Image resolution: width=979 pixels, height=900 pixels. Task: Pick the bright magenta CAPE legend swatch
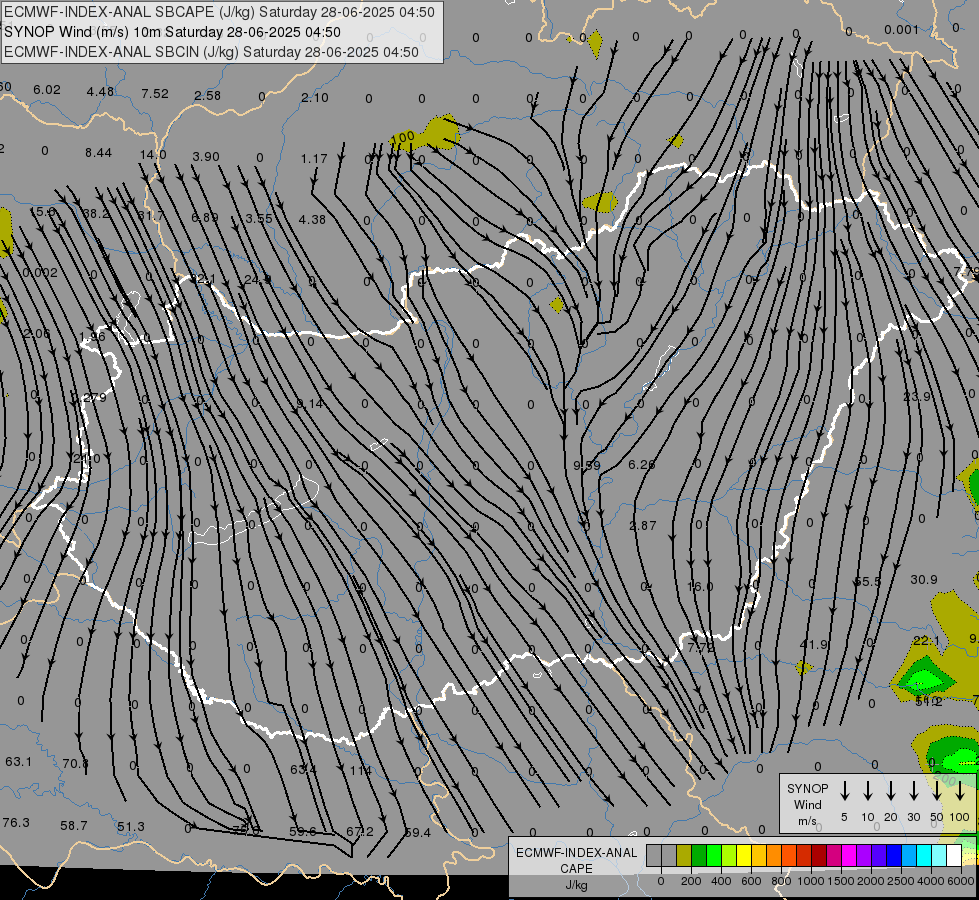pos(849,856)
